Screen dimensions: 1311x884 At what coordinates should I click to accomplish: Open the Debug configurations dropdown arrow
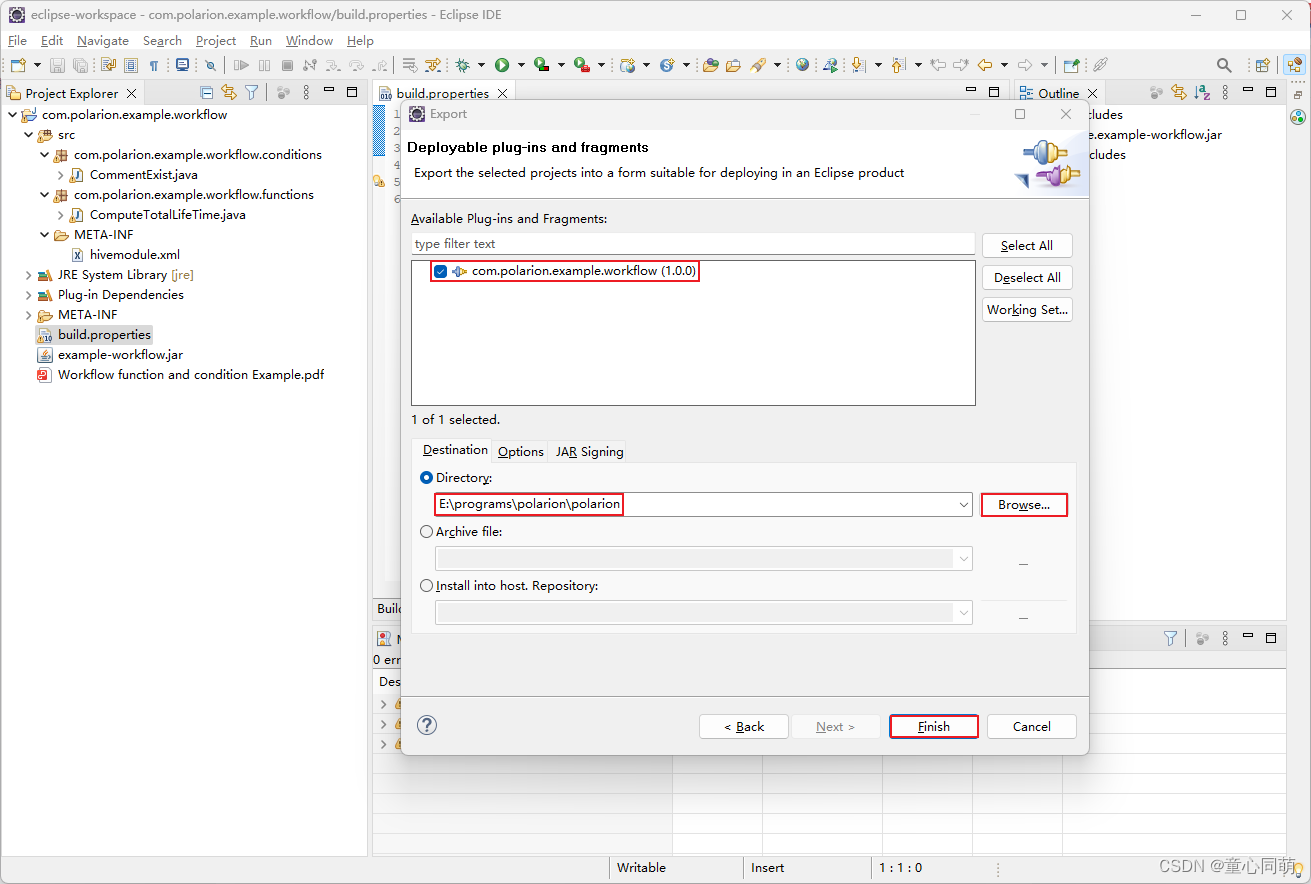(x=481, y=65)
